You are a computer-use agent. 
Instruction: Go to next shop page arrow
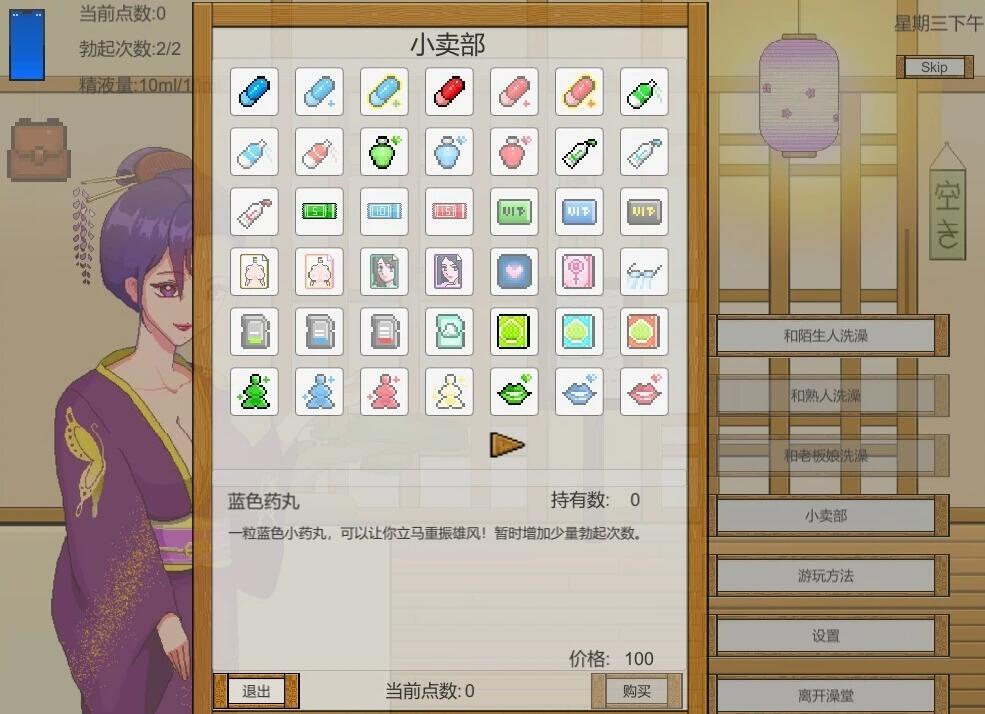(506, 445)
